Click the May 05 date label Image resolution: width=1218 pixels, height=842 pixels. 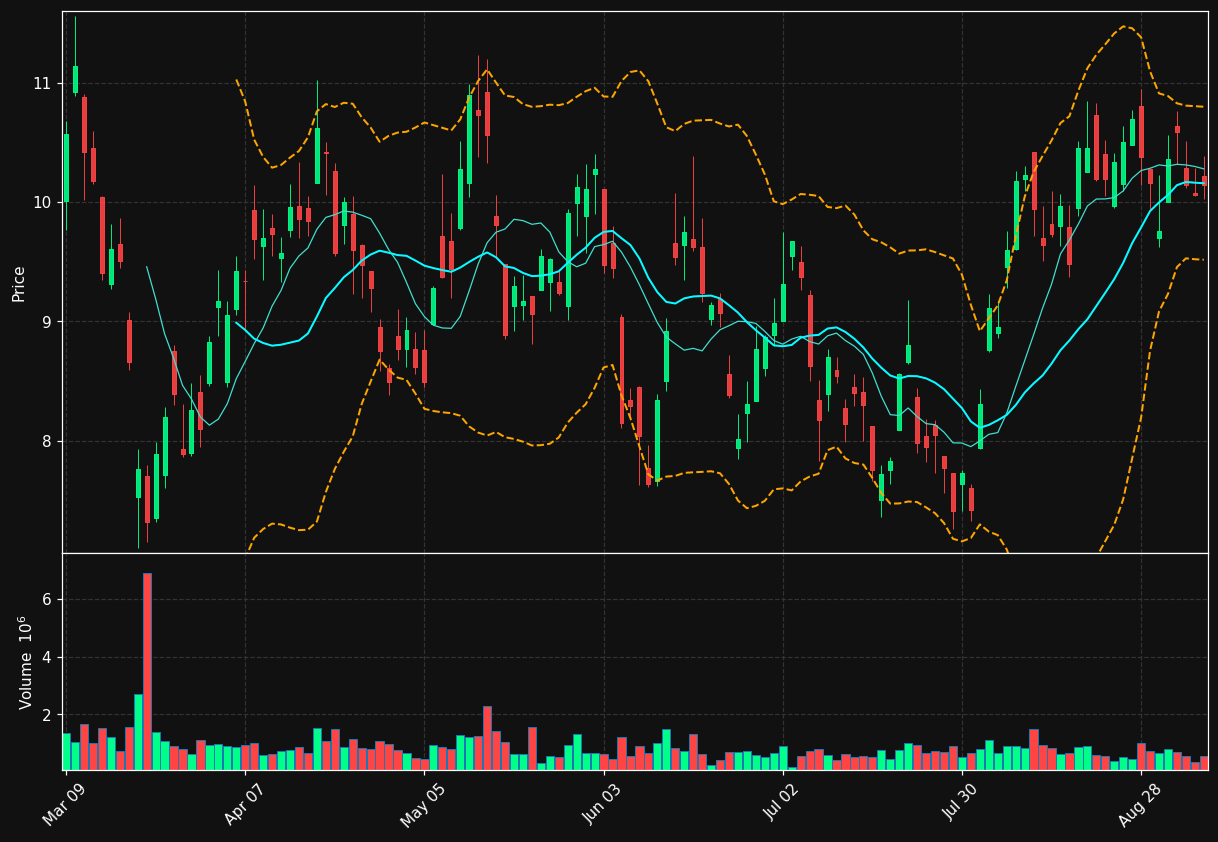point(421,804)
